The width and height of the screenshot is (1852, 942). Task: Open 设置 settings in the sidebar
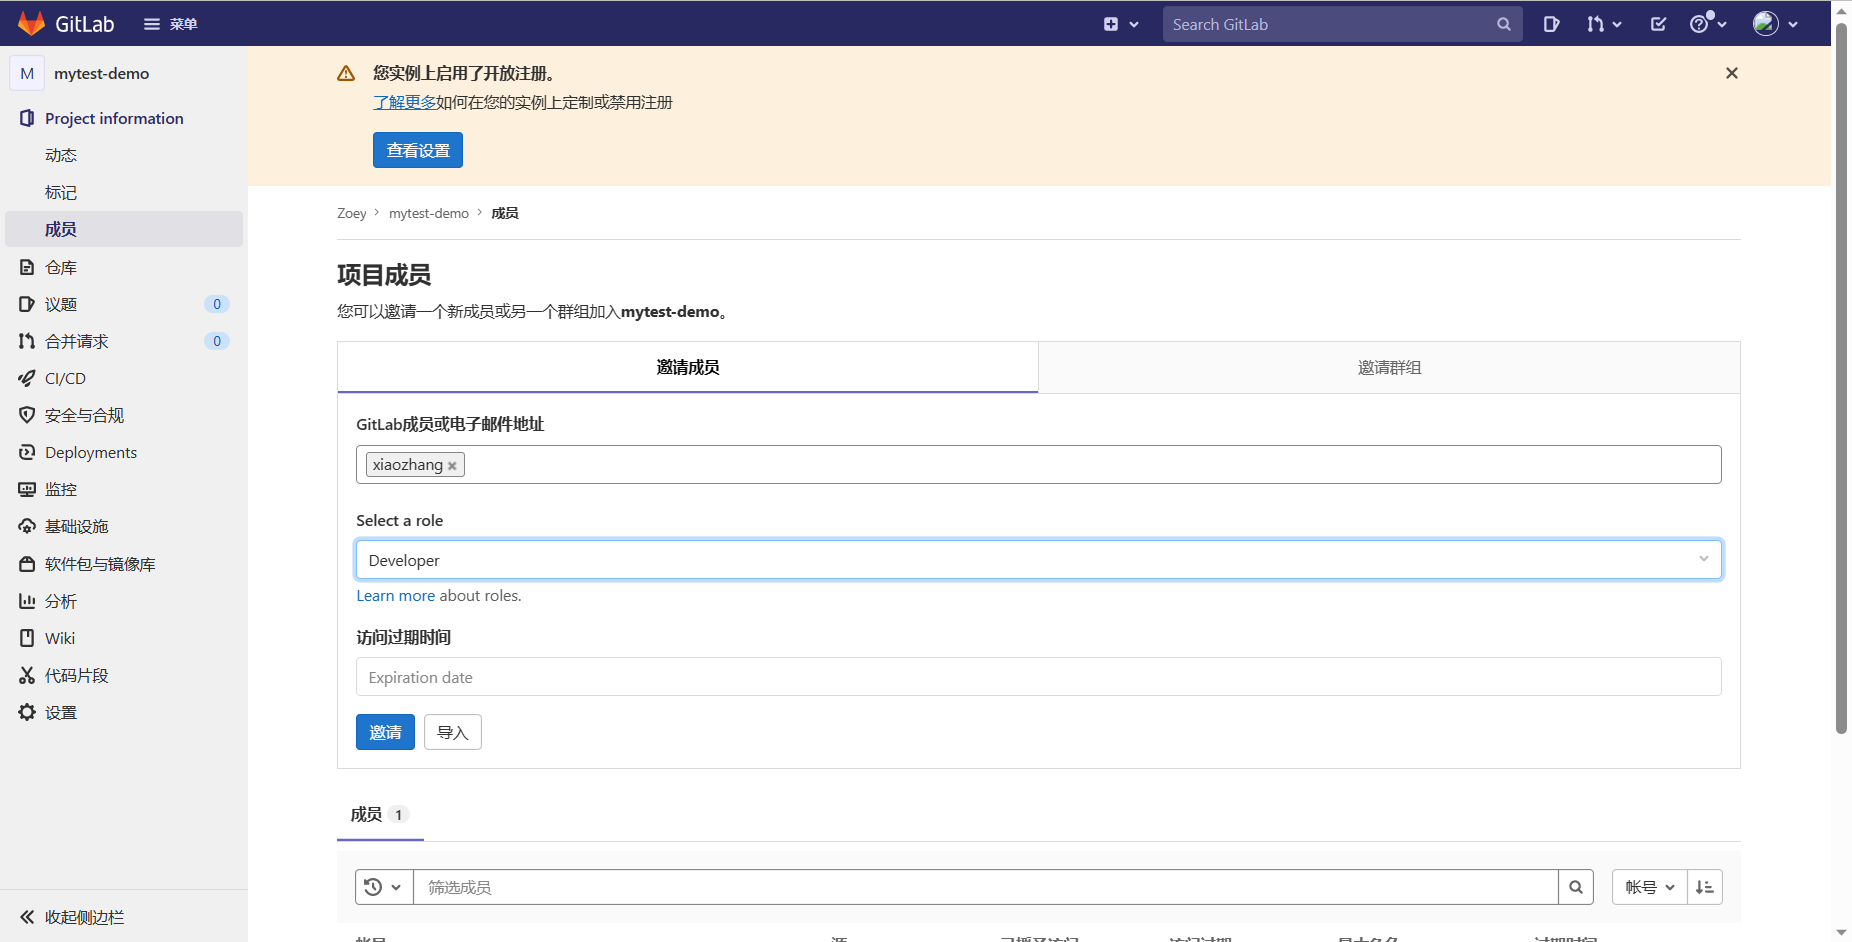(61, 712)
